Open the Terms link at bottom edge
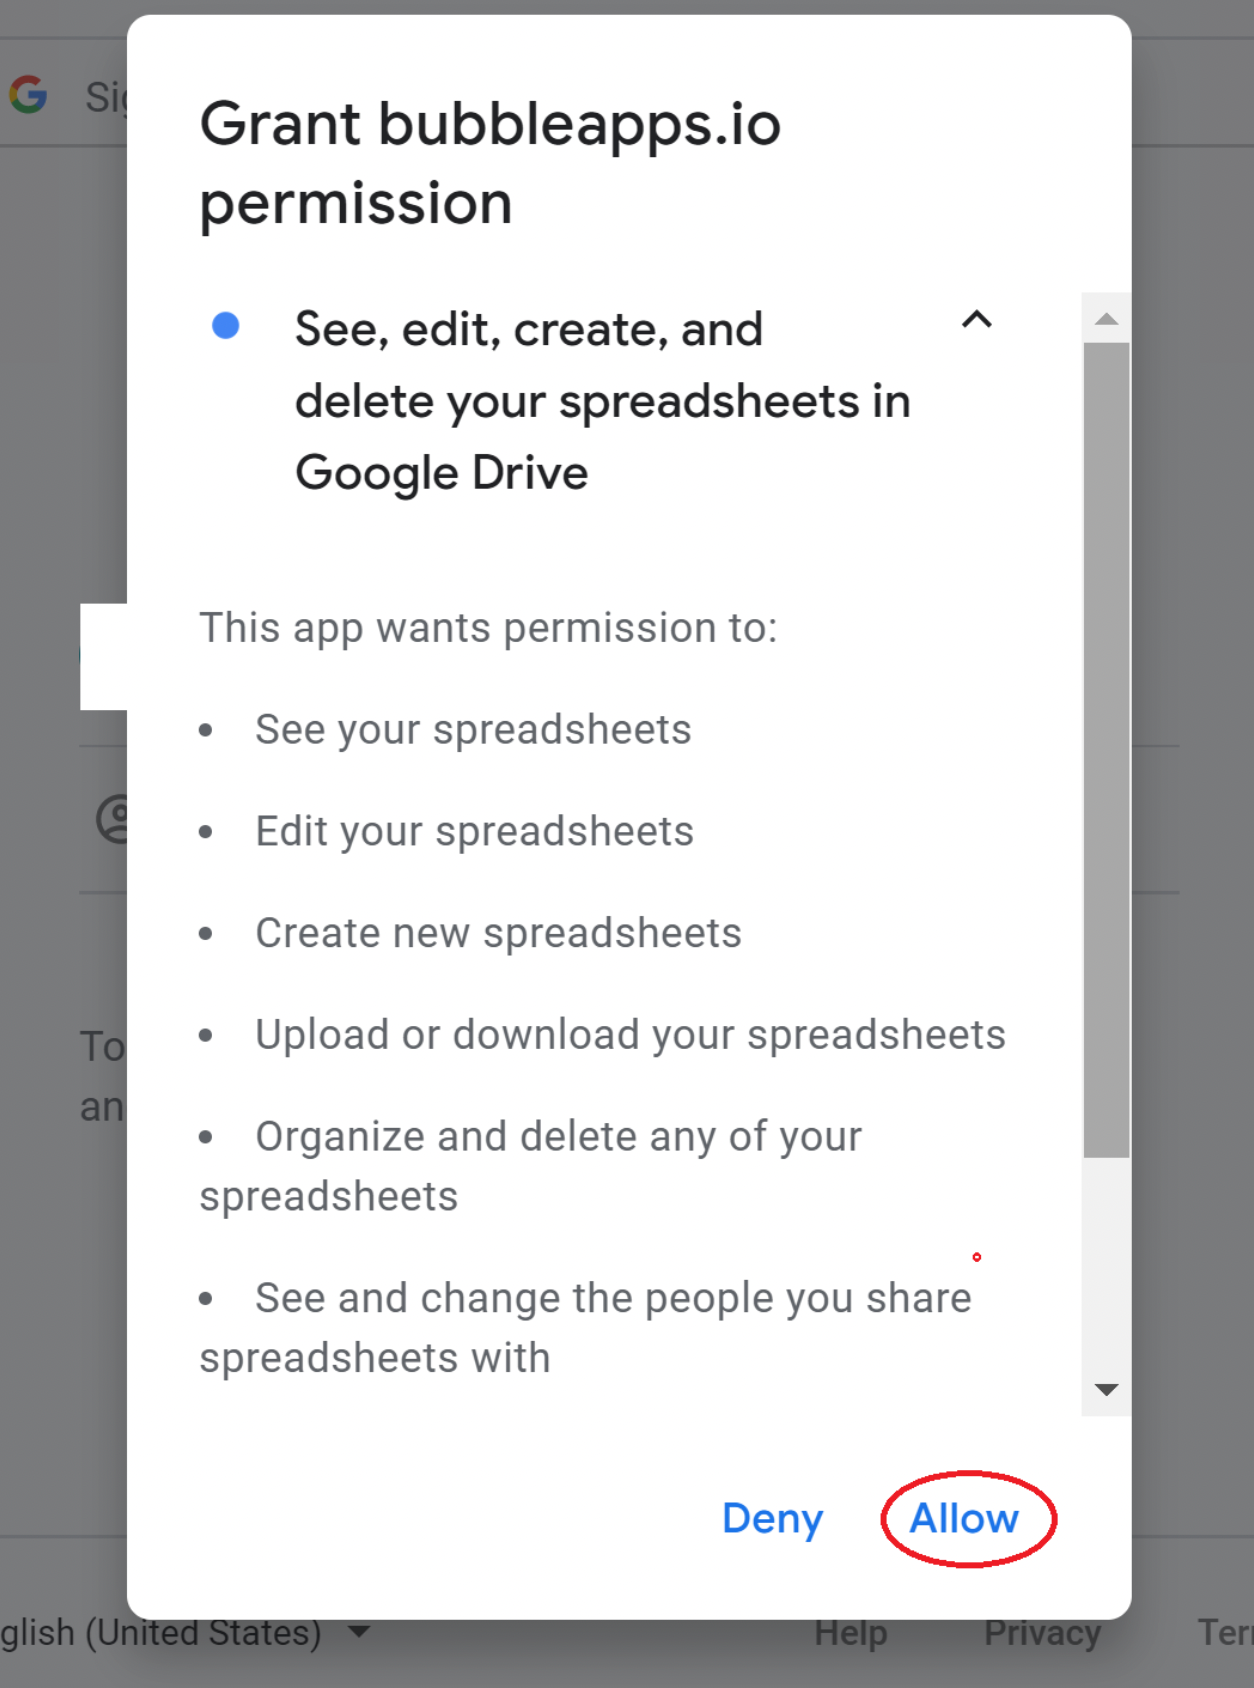Image resolution: width=1254 pixels, height=1688 pixels. click(x=1226, y=1633)
